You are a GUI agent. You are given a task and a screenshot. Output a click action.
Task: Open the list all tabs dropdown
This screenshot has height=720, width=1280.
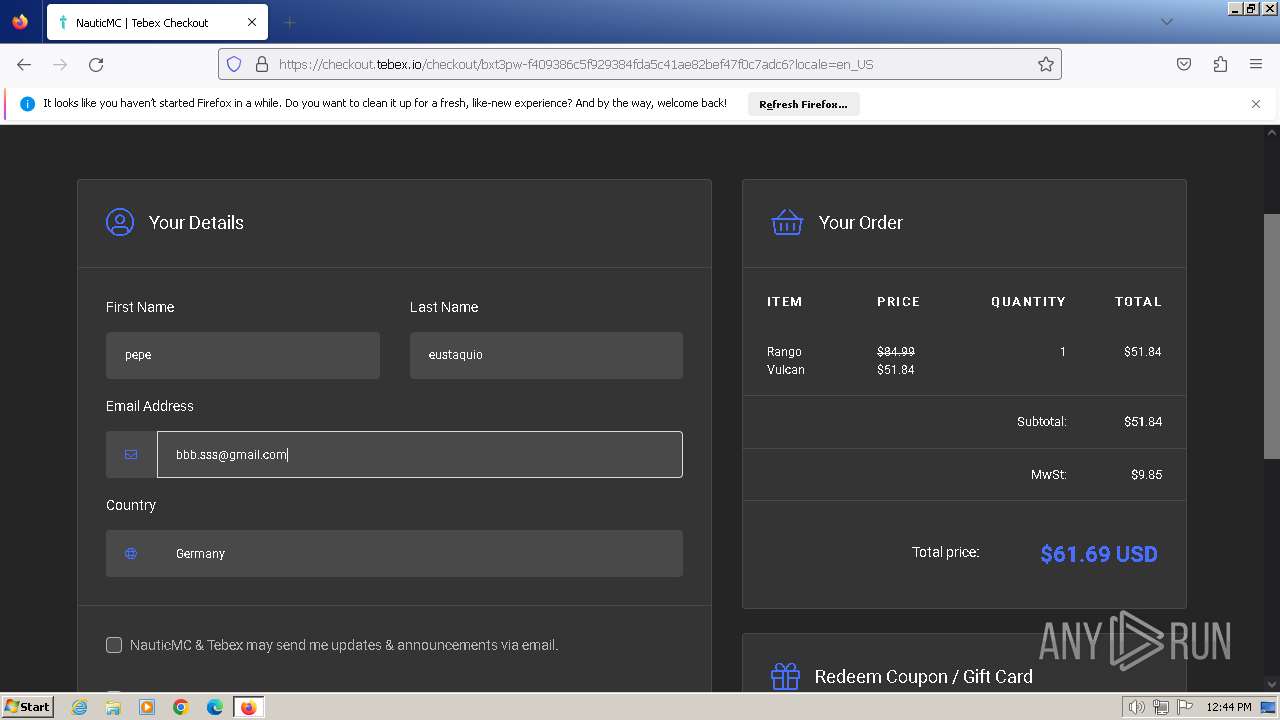[1166, 22]
